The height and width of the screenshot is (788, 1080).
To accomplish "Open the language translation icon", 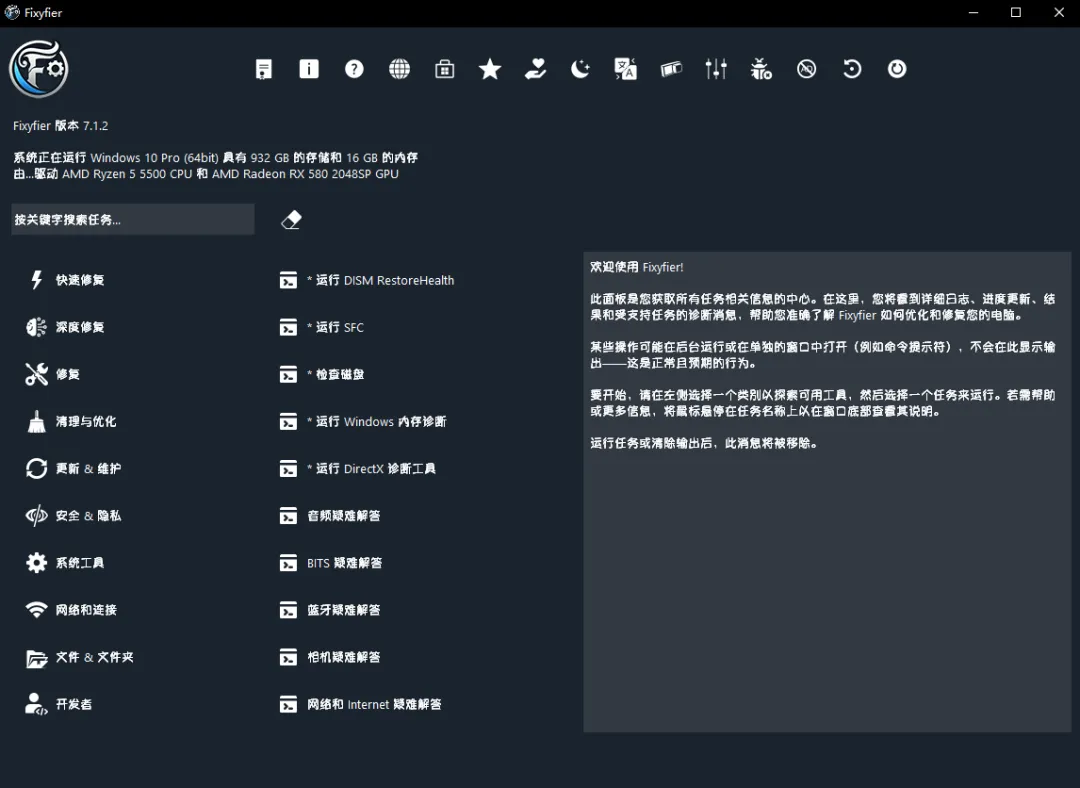I will point(625,69).
